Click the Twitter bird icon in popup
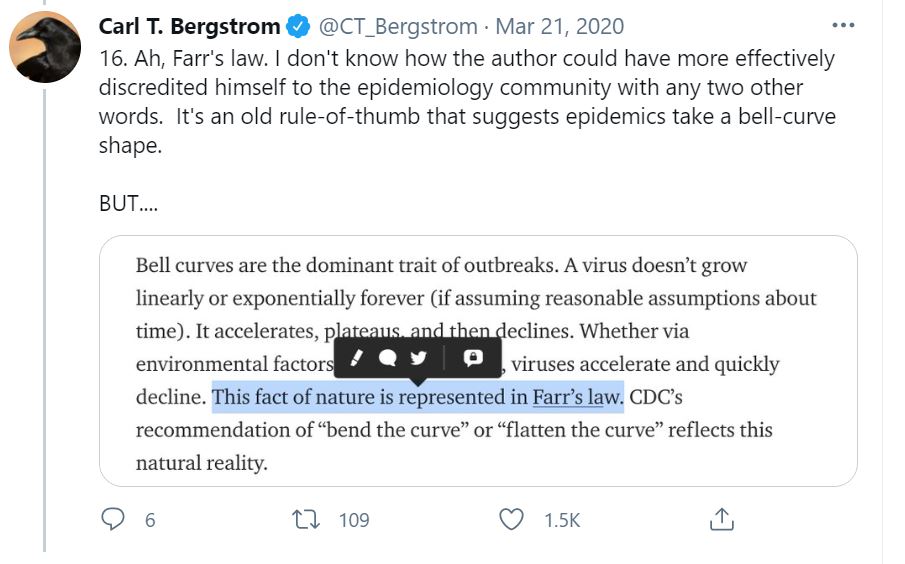905x564 pixels. pyautogui.click(x=419, y=358)
